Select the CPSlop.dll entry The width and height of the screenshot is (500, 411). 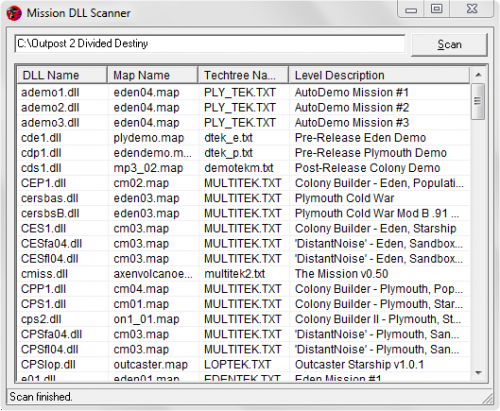click(x=48, y=364)
